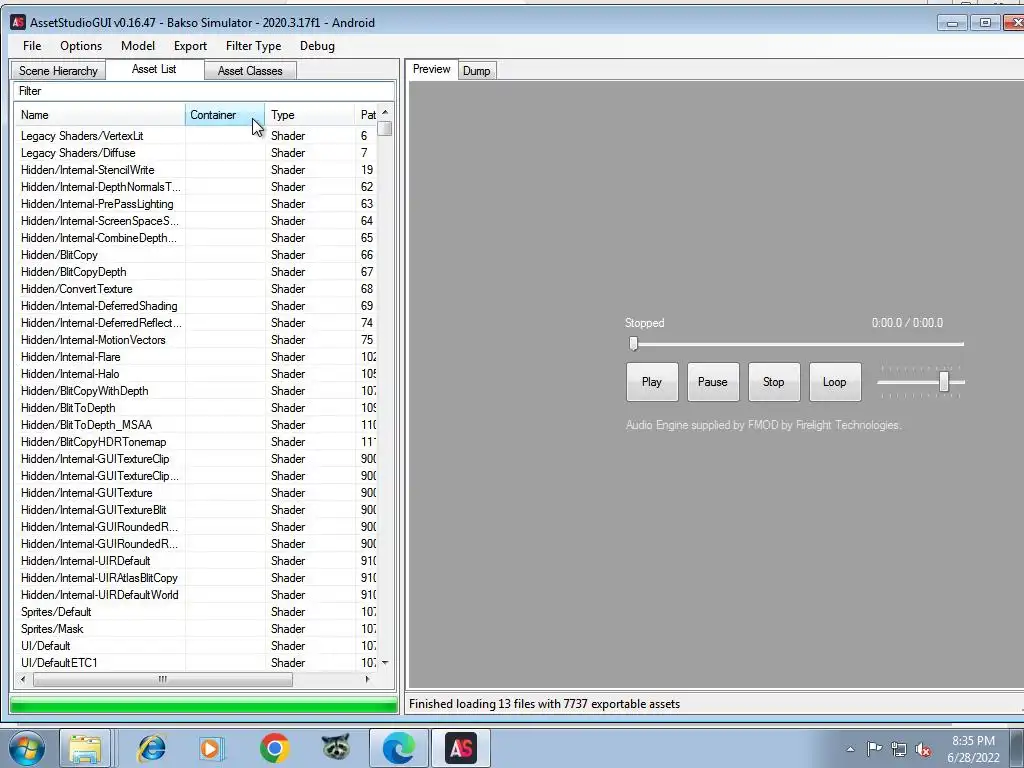Viewport: 1024px width, 768px height.
Task: Open Windows Media Player from taskbar
Action: click(x=212, y=748)
